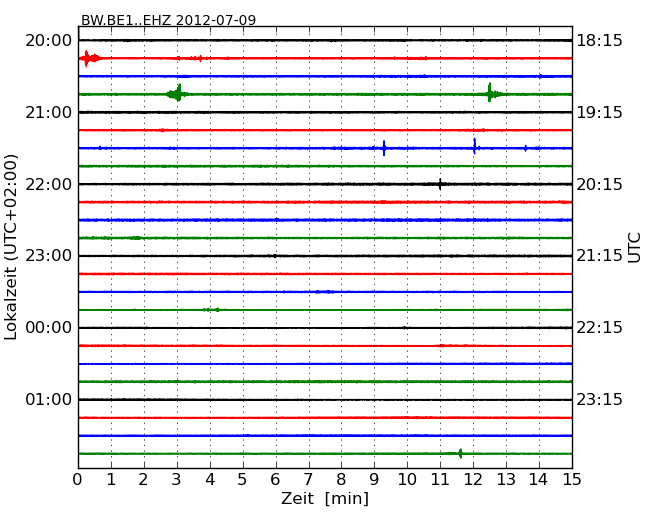
Task: Select the Lokalzeit (UTC+02:00) axis label
Action: click(11, 247)
